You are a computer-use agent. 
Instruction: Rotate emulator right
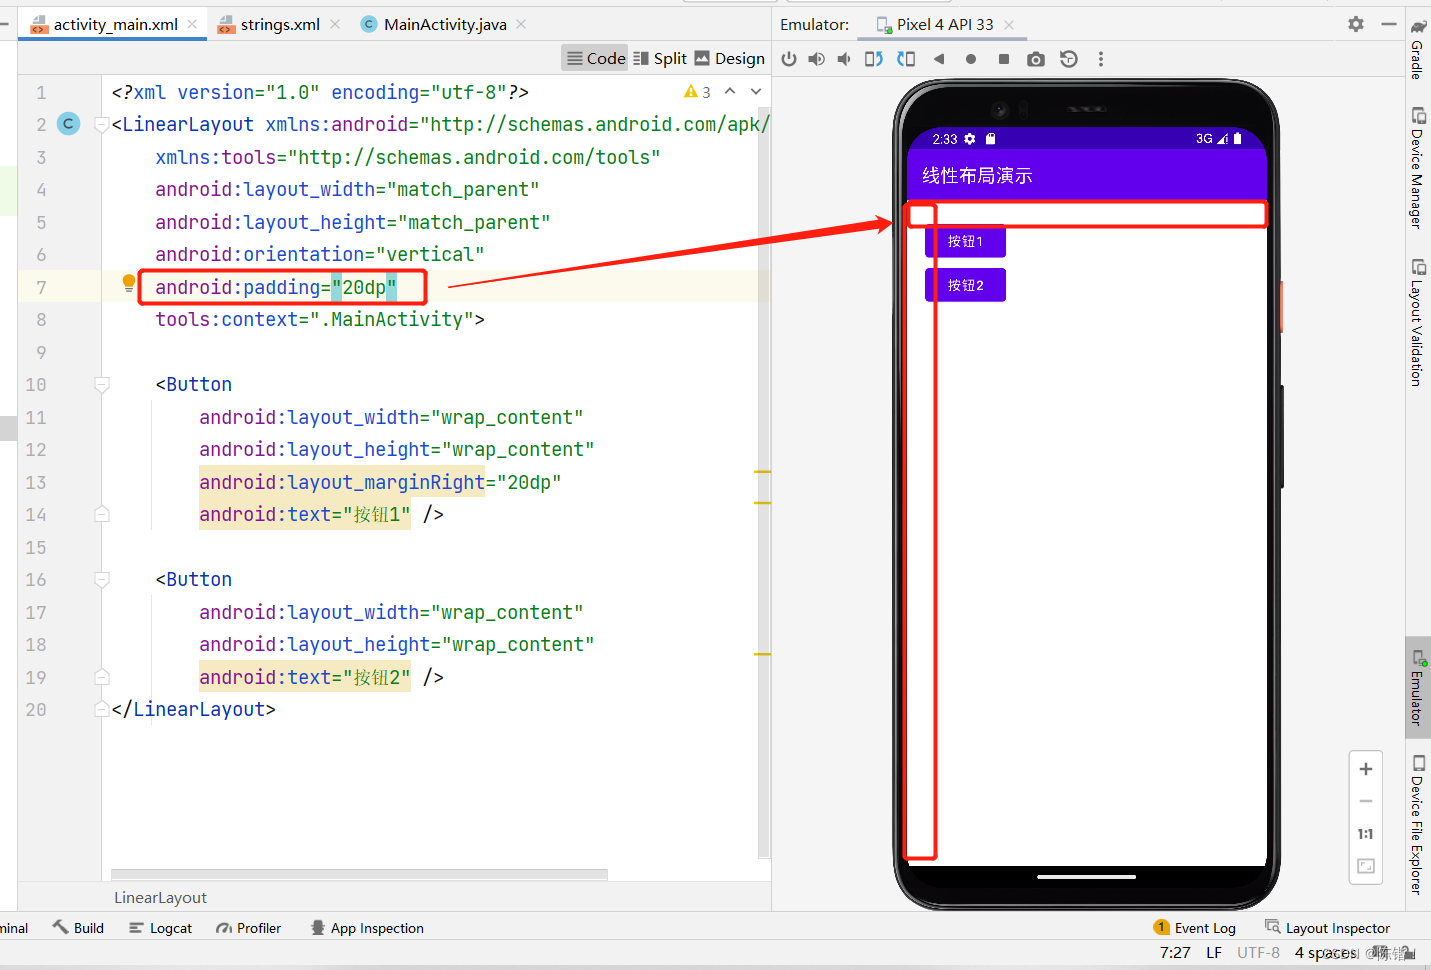[x=906, y=59]
